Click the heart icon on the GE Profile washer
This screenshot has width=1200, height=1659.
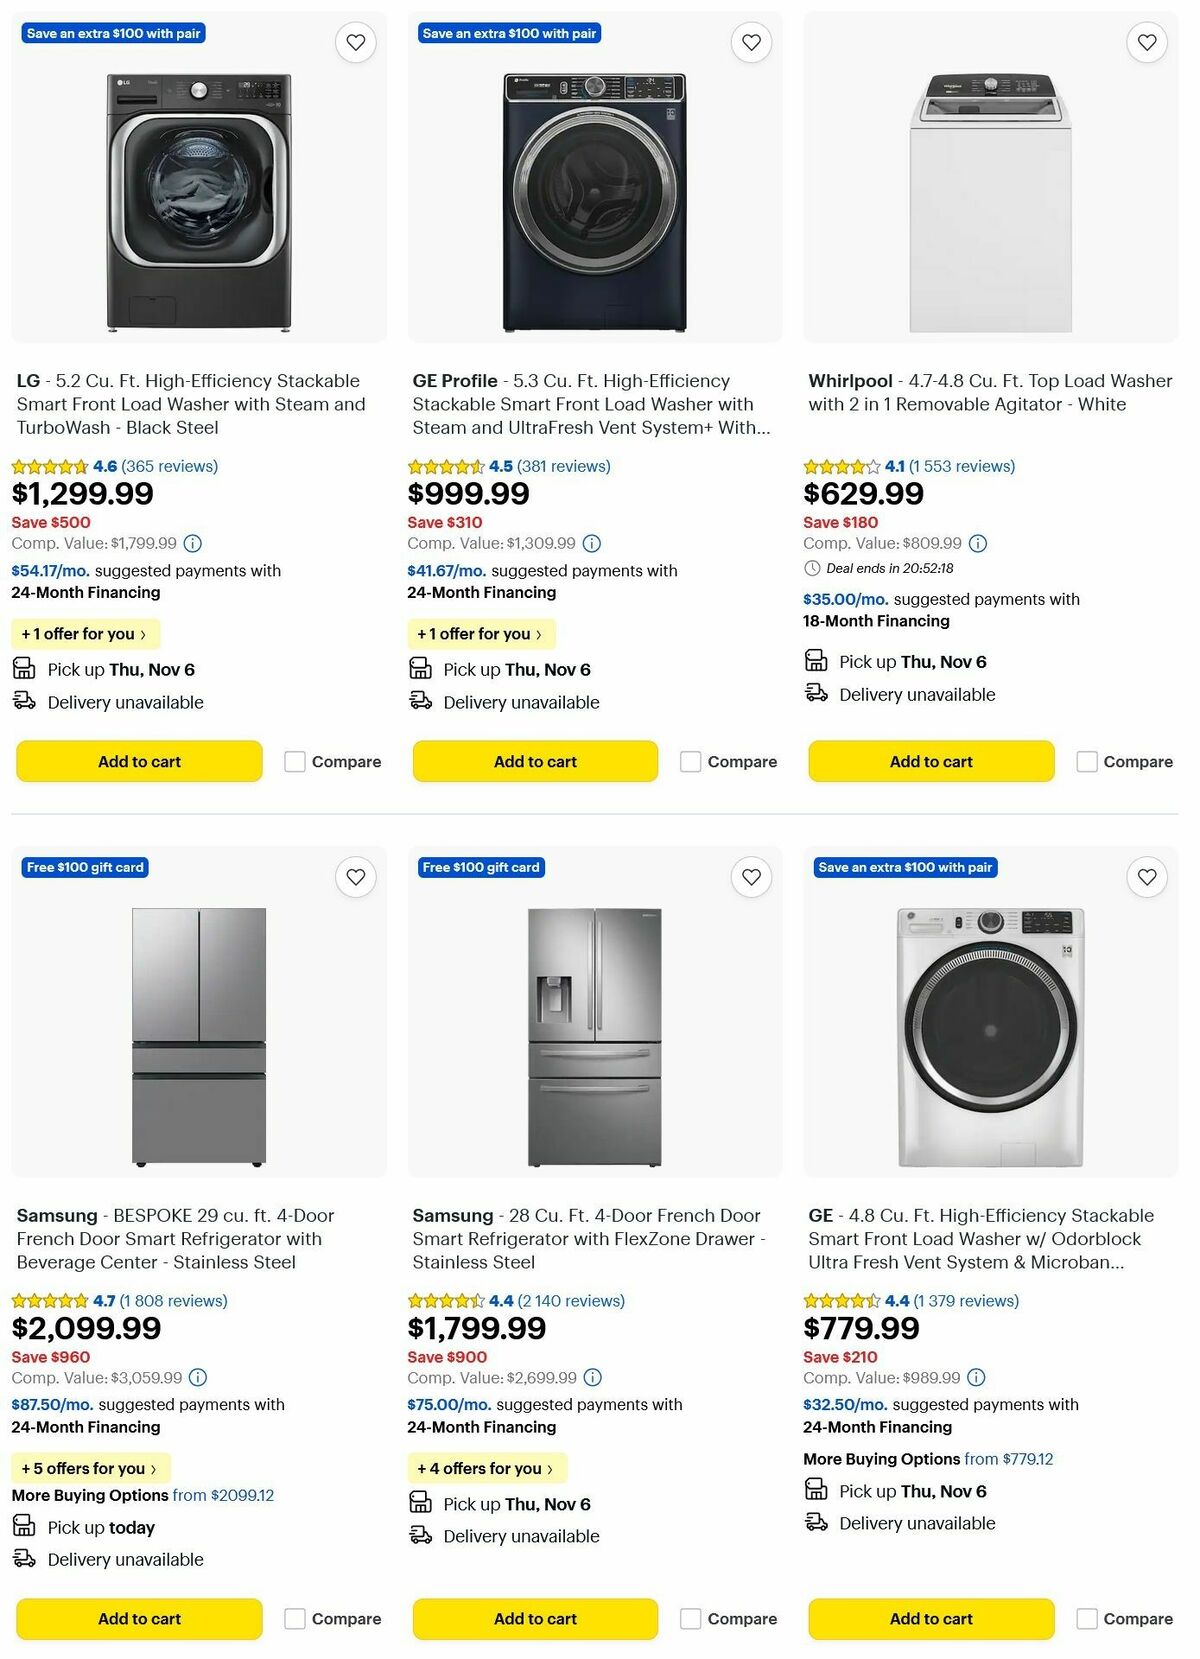751,42
